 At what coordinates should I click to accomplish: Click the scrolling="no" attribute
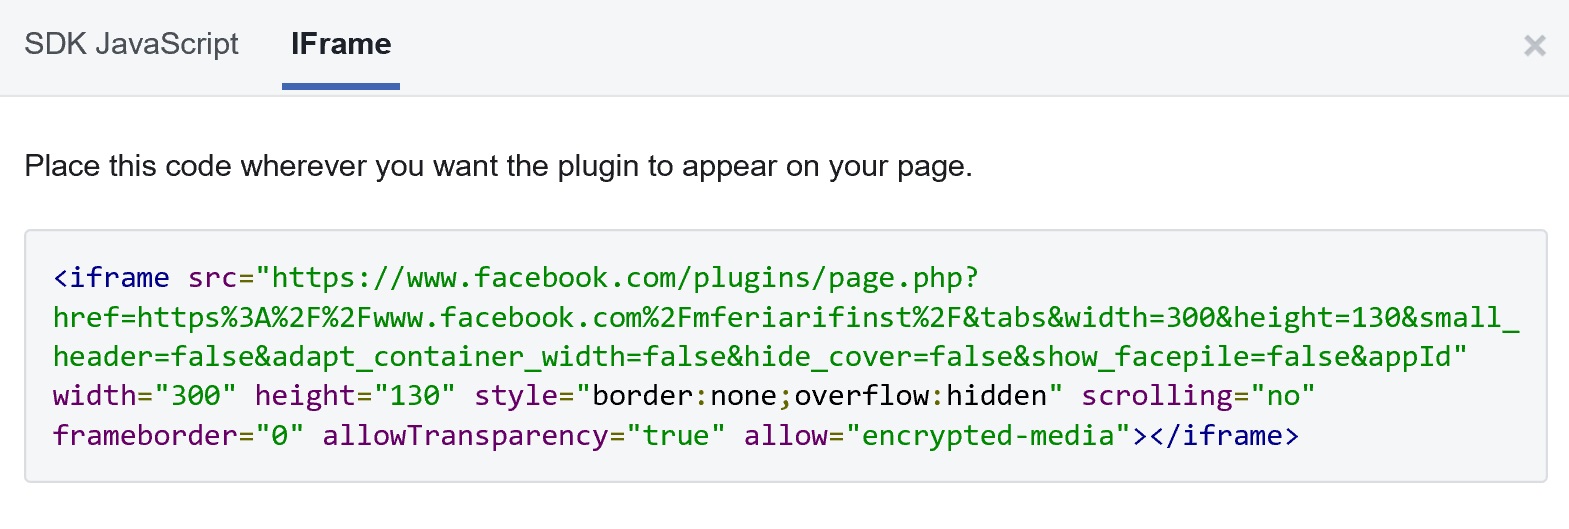point(1197,396)
